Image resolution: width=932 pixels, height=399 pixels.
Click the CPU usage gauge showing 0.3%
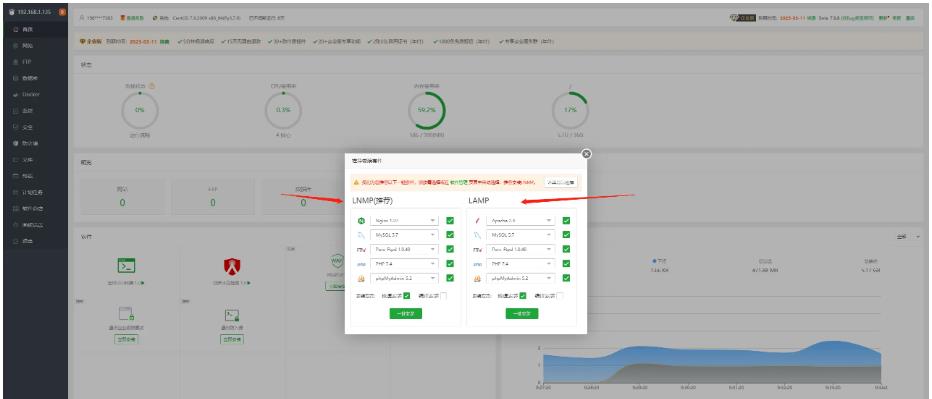[283, 110]
